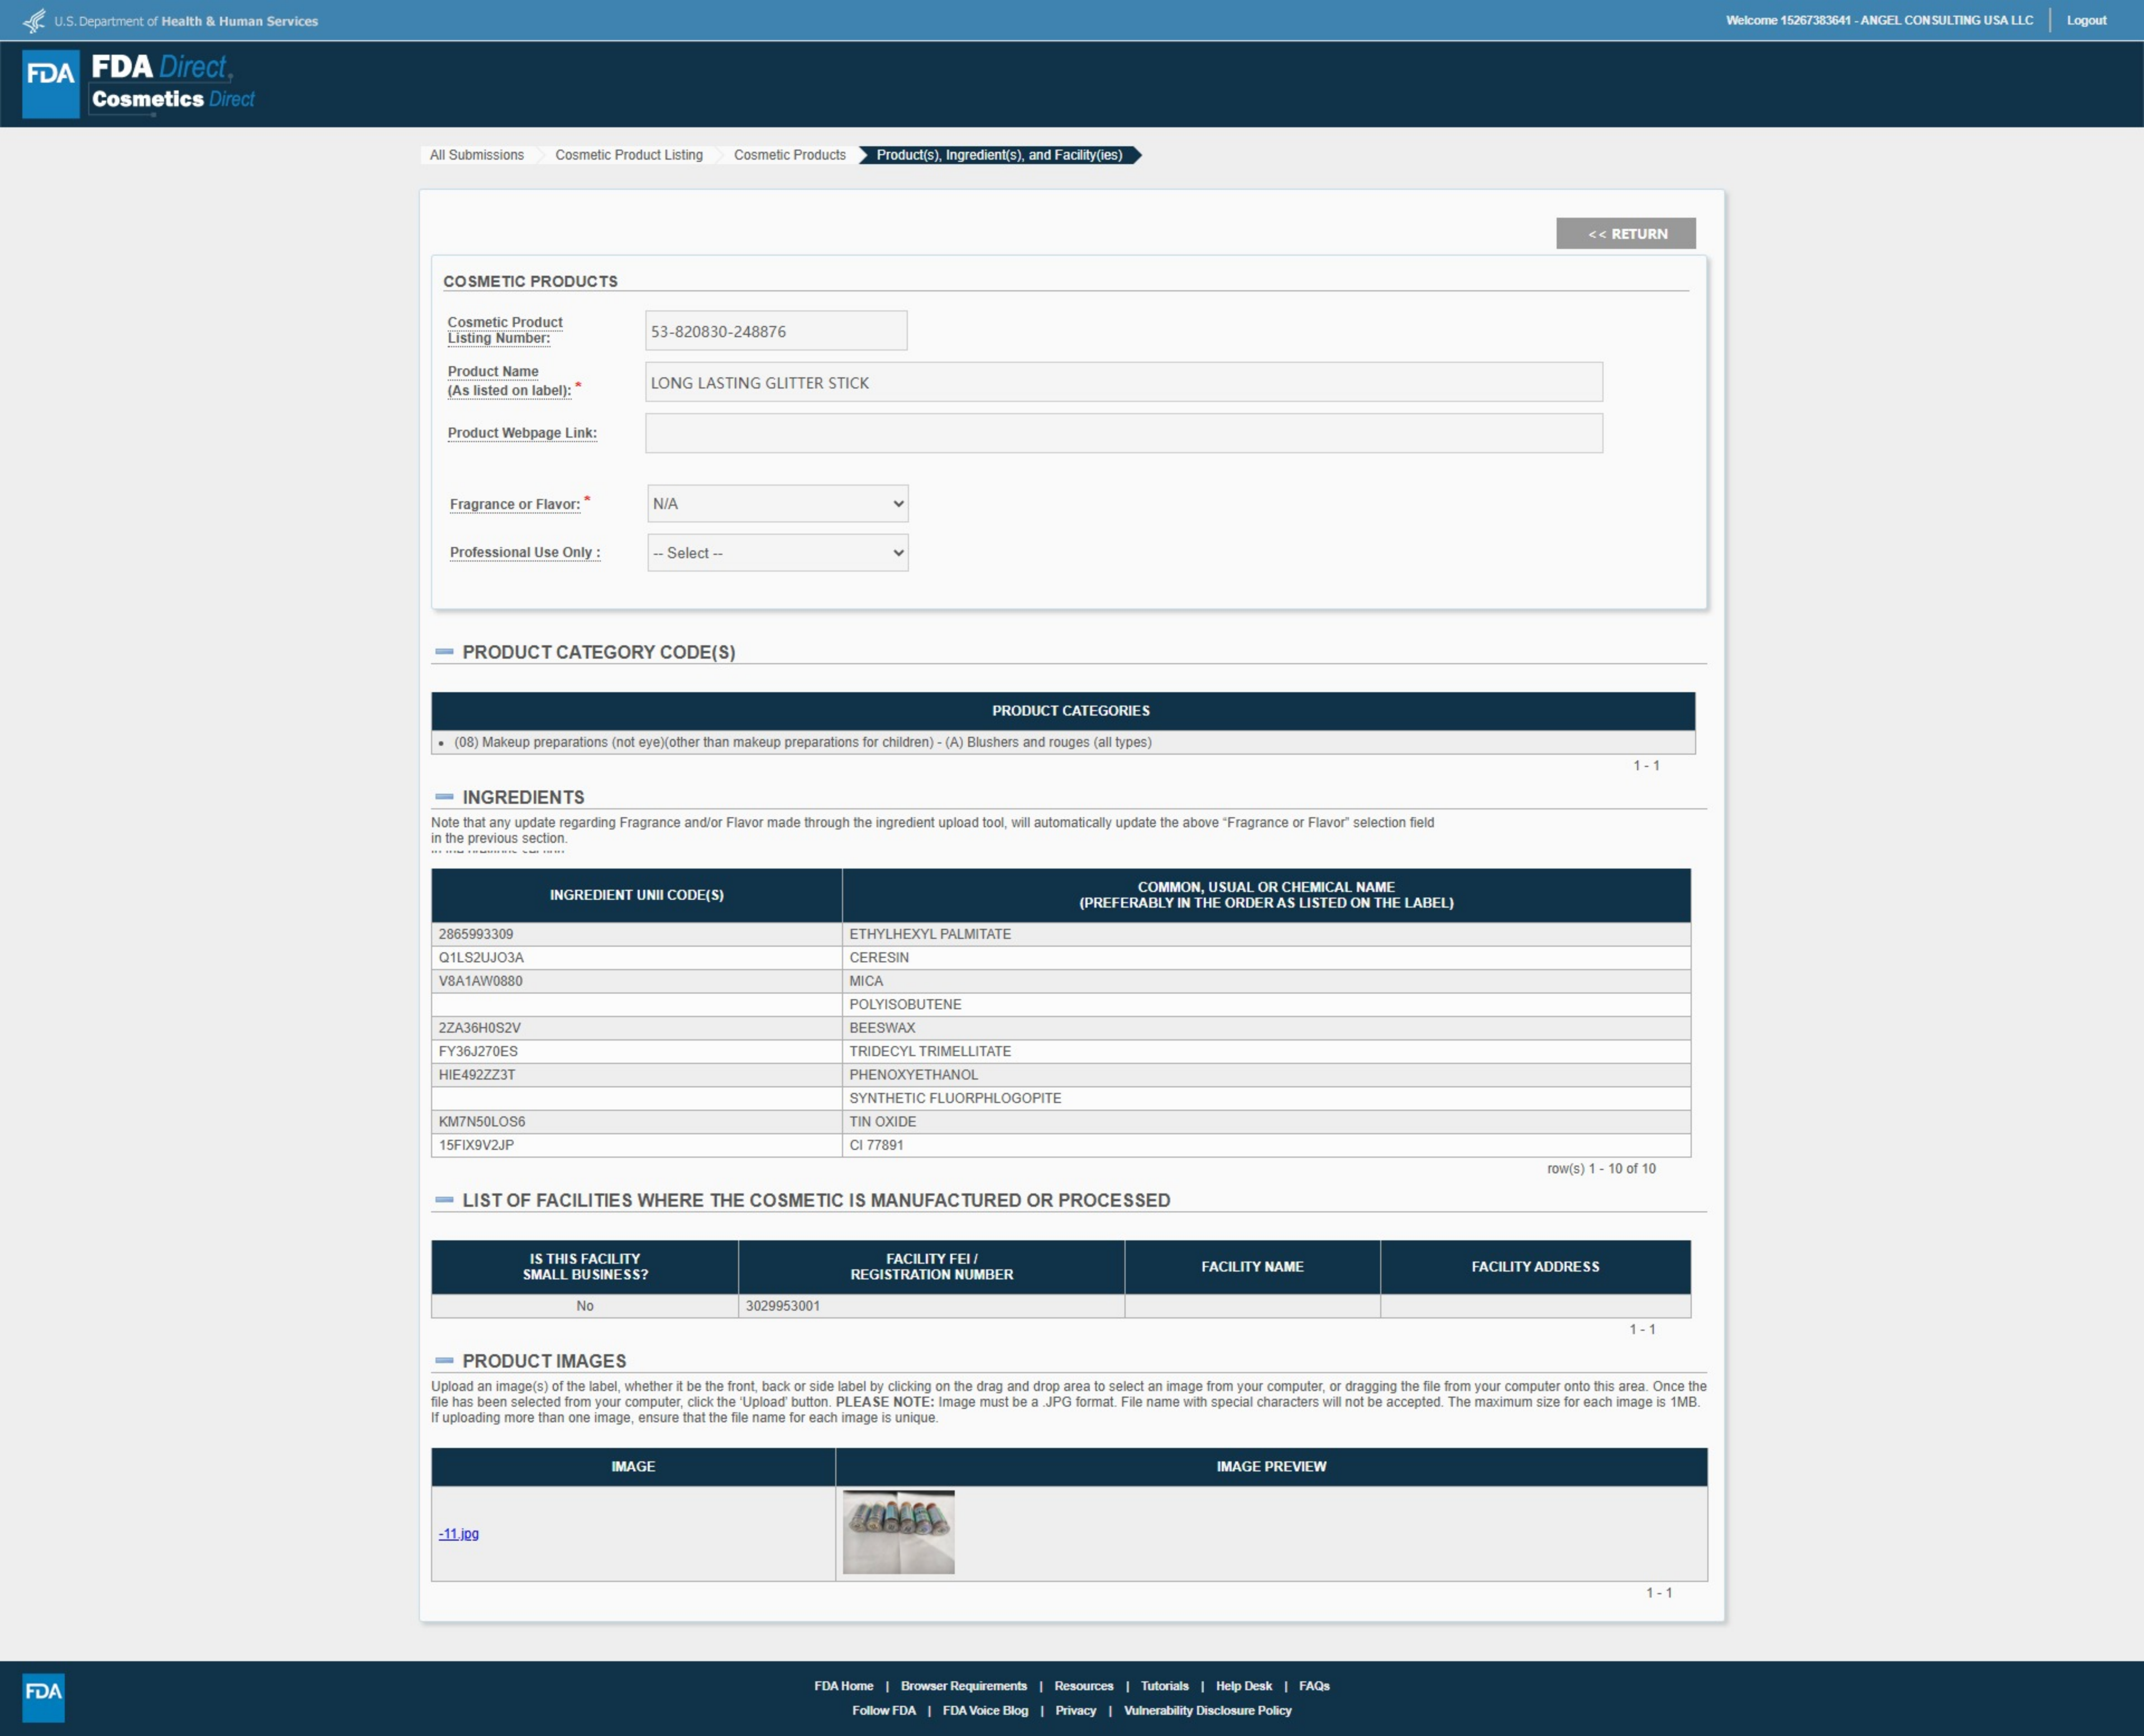Go to Cosmetic Products breadcrumb

(x=789, y=155)
